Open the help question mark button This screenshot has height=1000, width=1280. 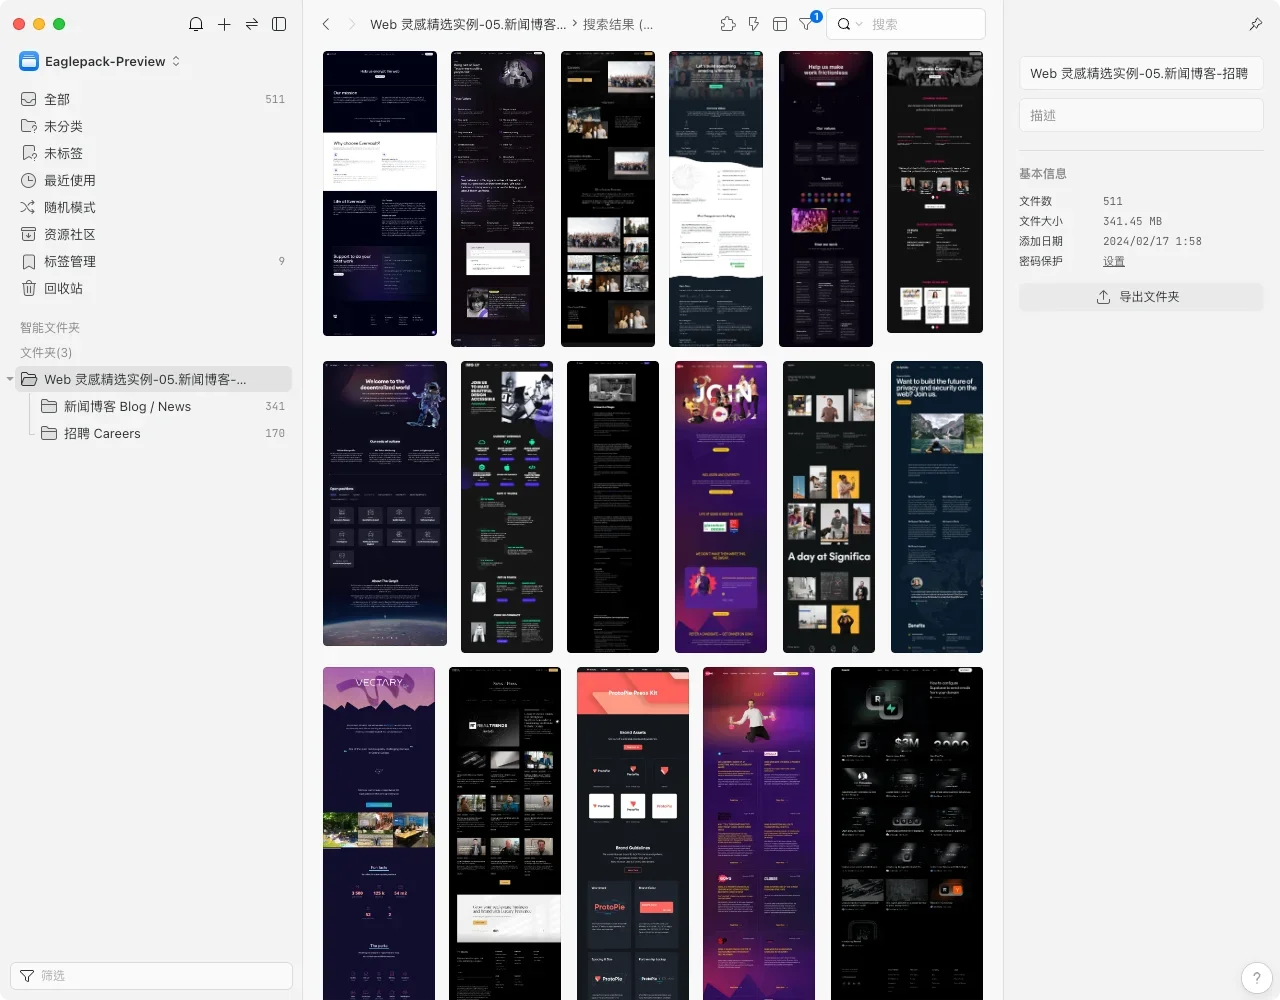coord(1256,978)
